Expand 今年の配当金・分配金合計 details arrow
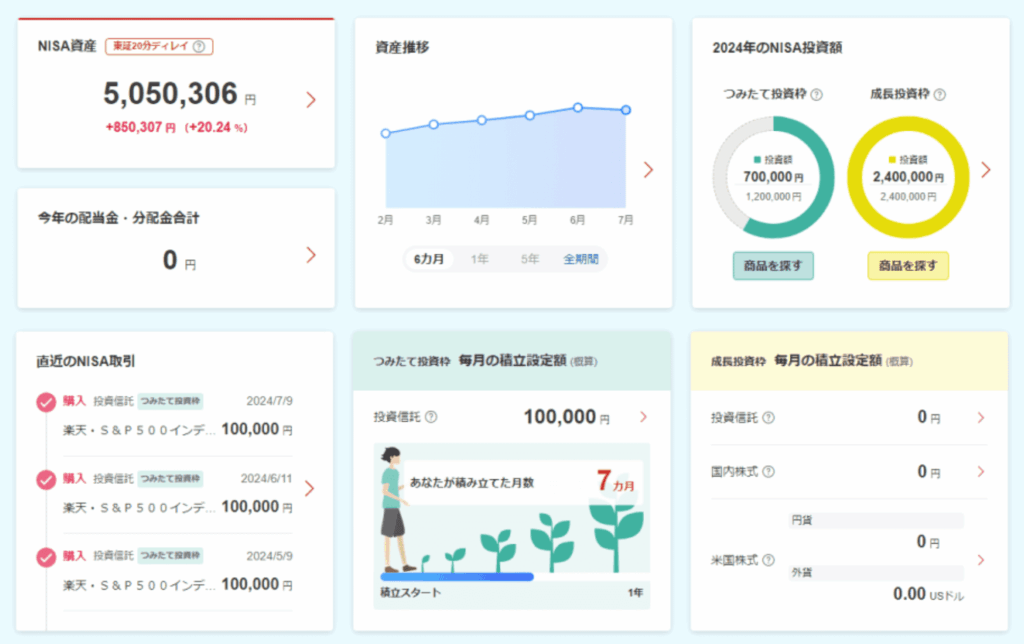Viewport: 1024px width, 644px height. coord(311,255)
